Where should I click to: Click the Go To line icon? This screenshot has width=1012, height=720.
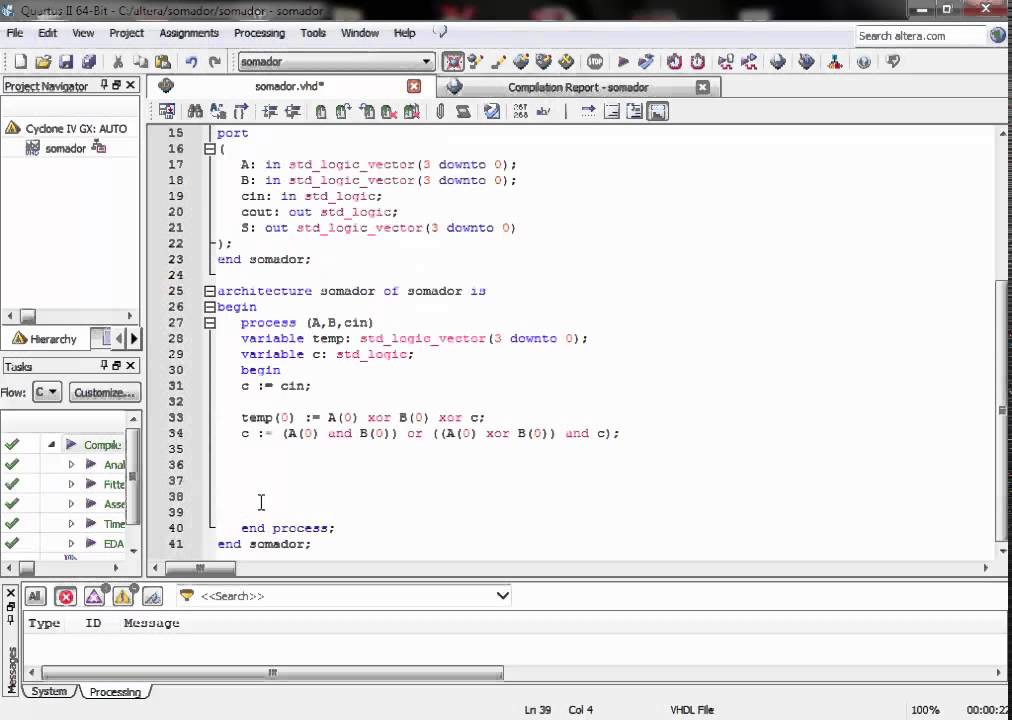point(241,112)
